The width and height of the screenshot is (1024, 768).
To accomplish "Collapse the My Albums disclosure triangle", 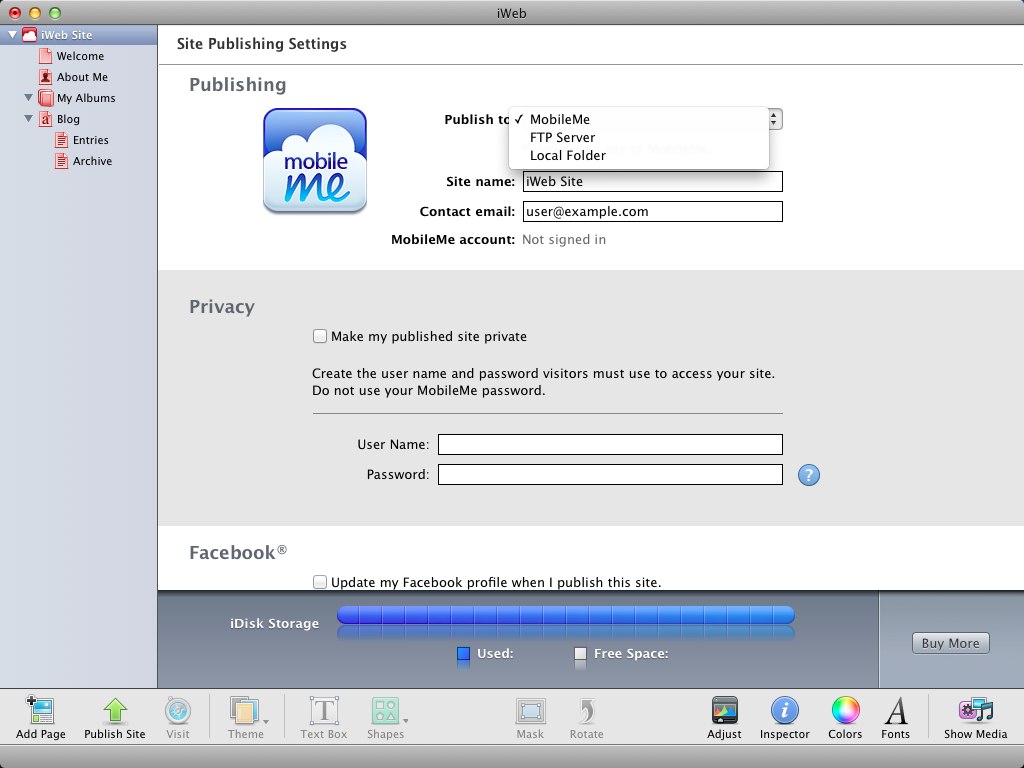I will (29, 97).
